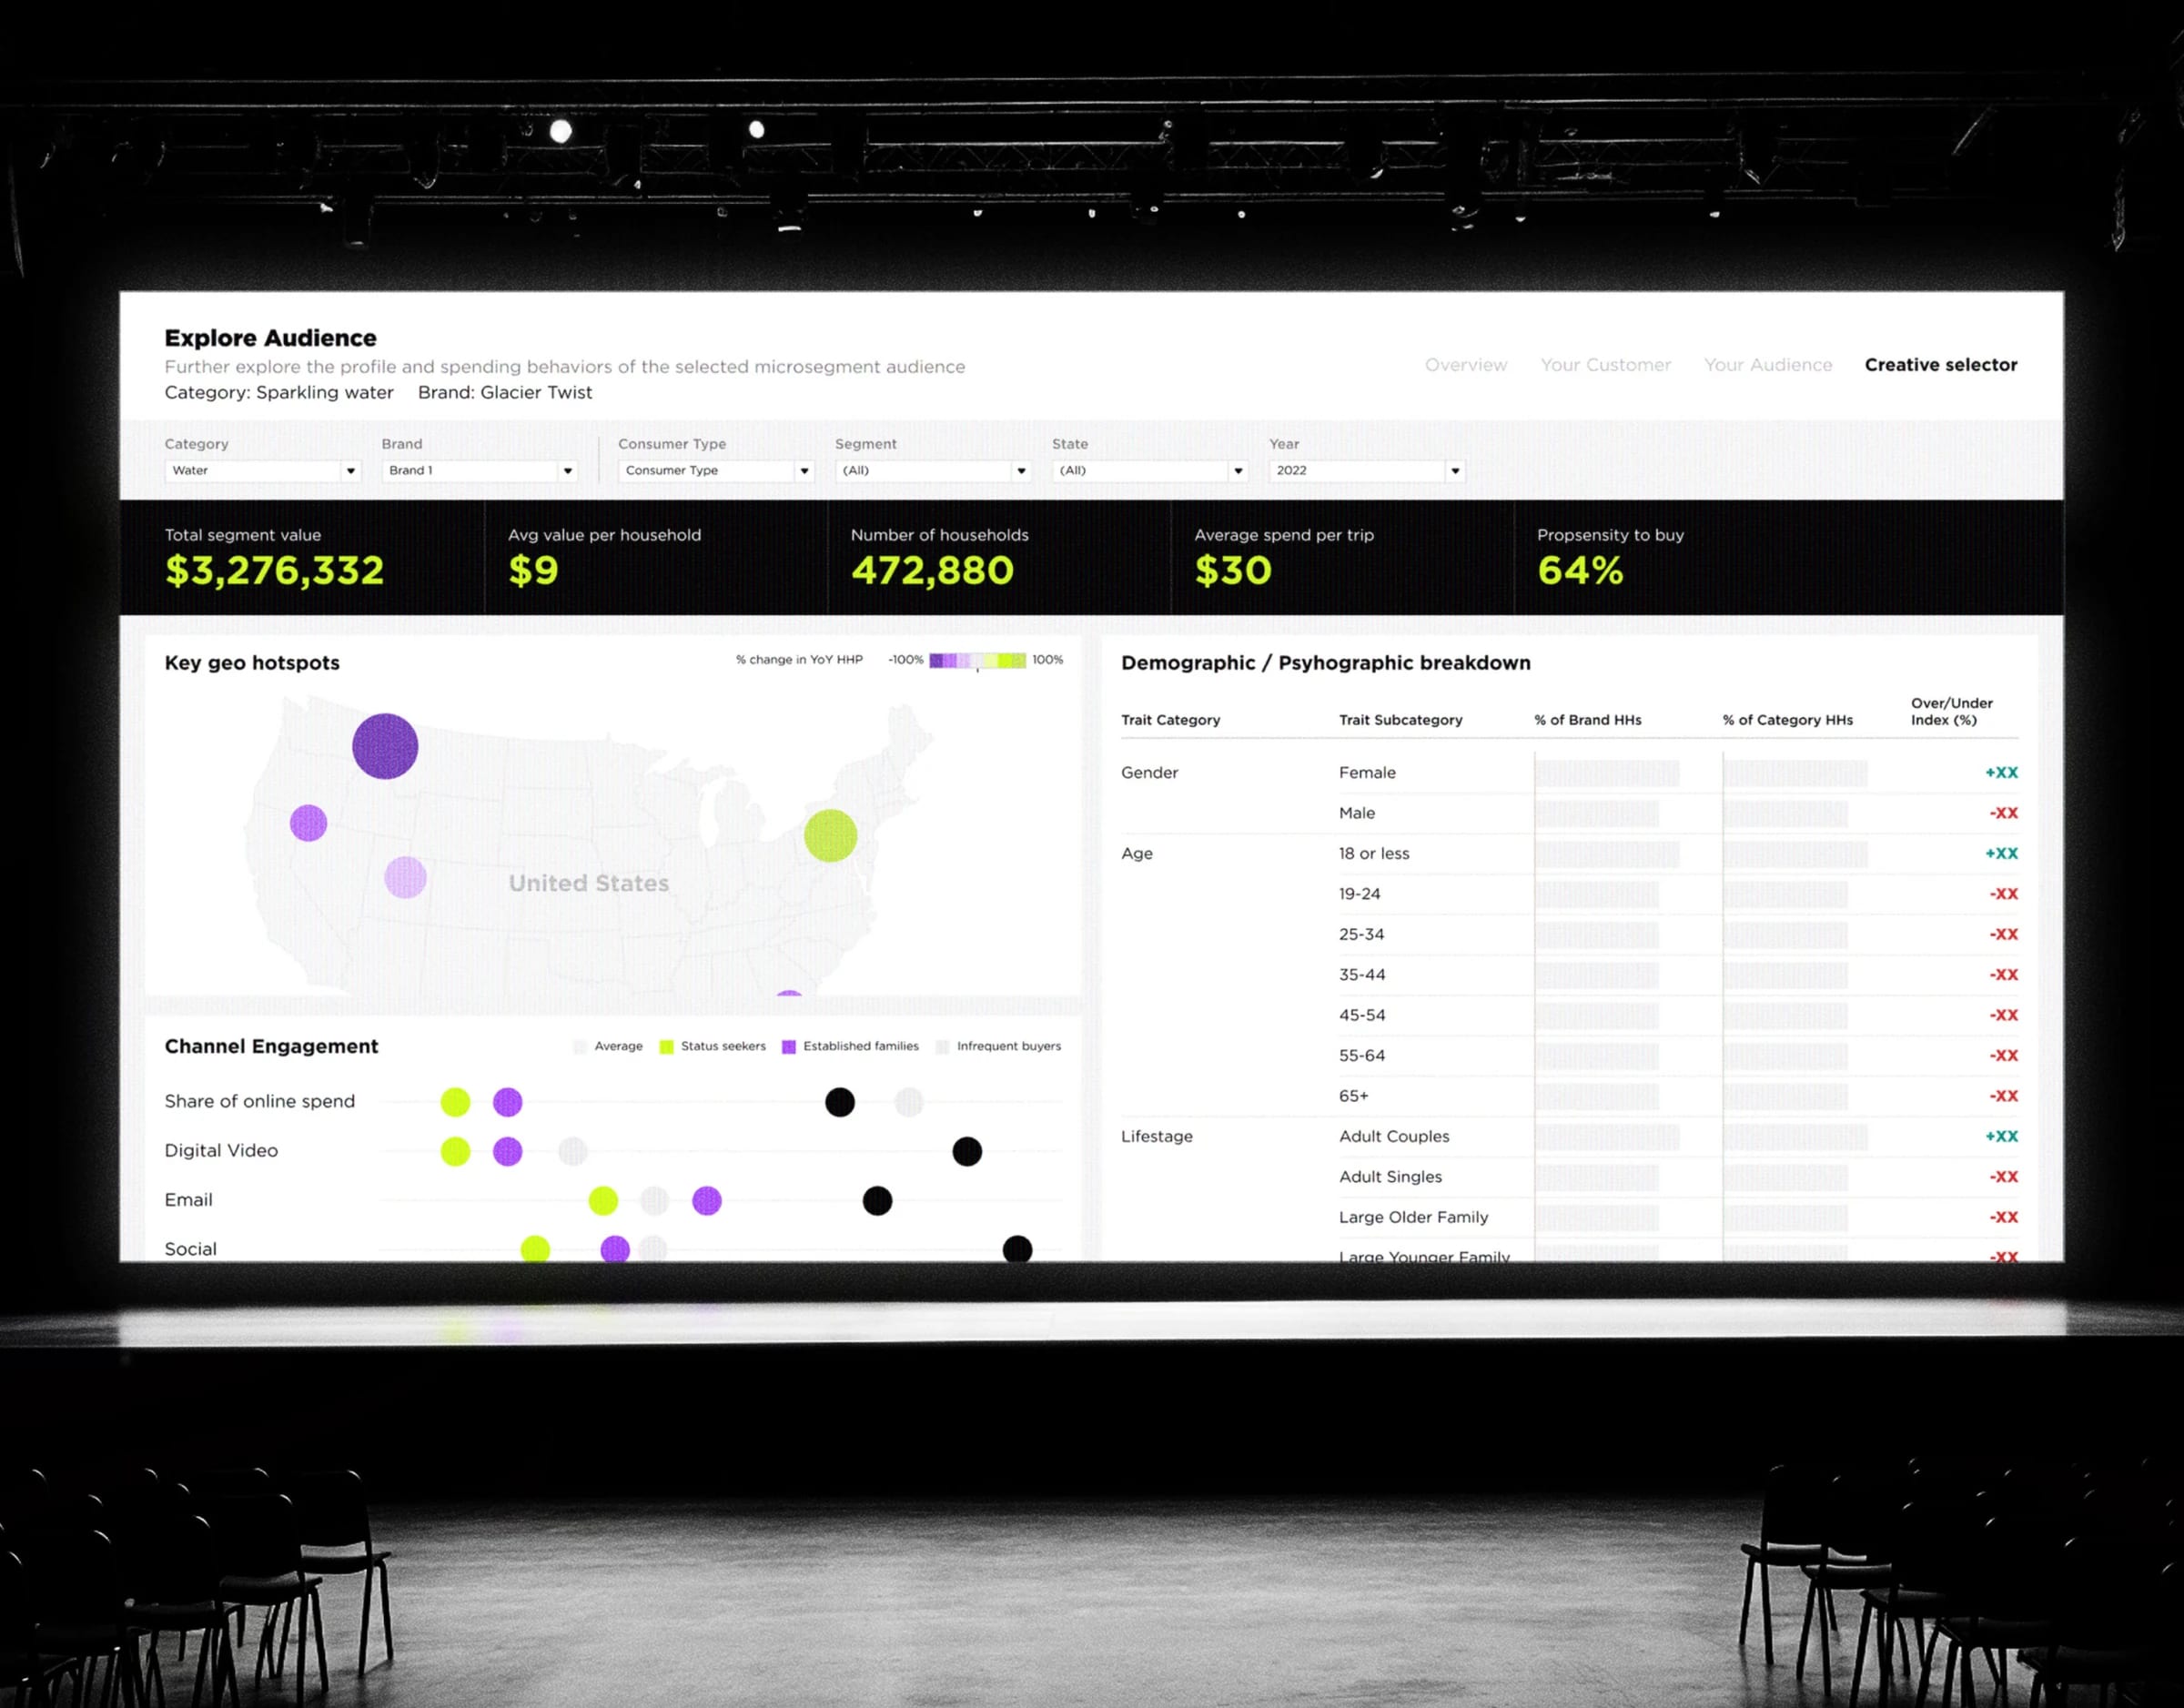This screenshot has height=1708, width=2184.
Task: Open the Brand dropdown showing Brand 1
Action: (x=479, y=470)
